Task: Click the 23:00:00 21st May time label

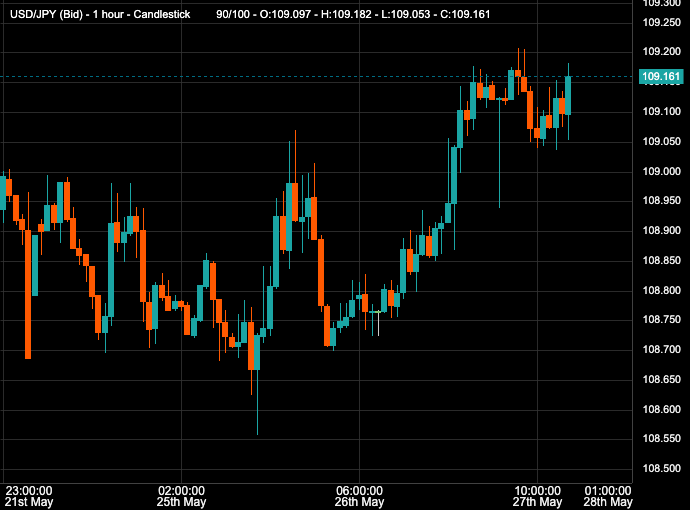Action: (29, 496)
